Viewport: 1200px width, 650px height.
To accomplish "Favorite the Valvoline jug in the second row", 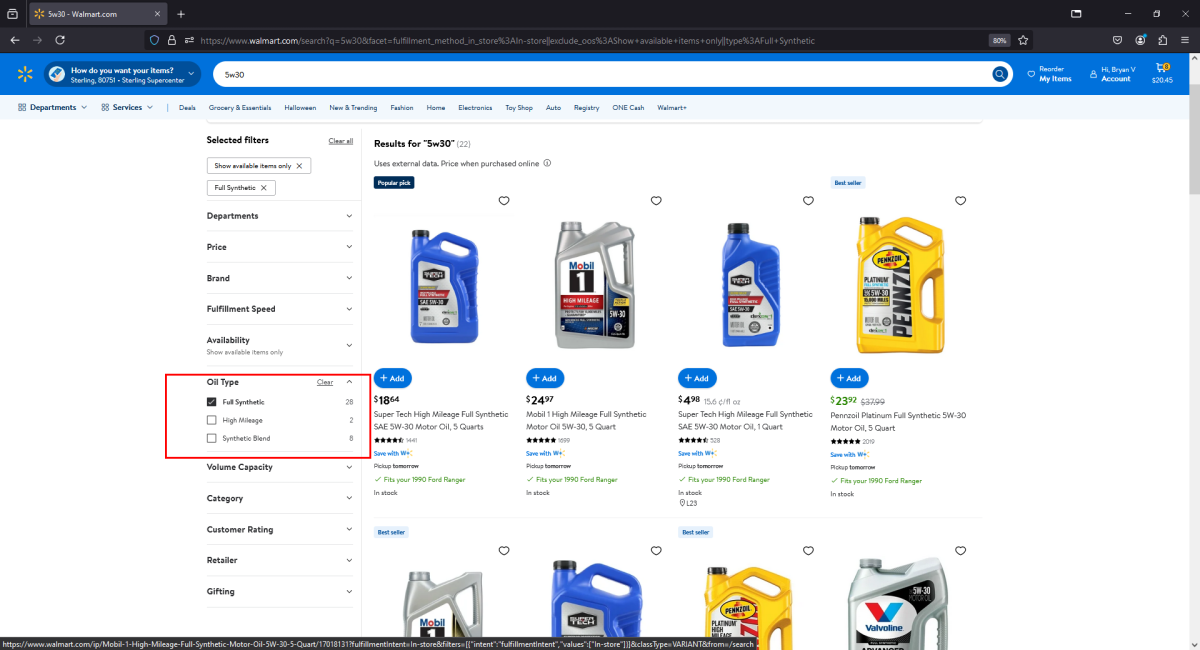I will (961, 551).
